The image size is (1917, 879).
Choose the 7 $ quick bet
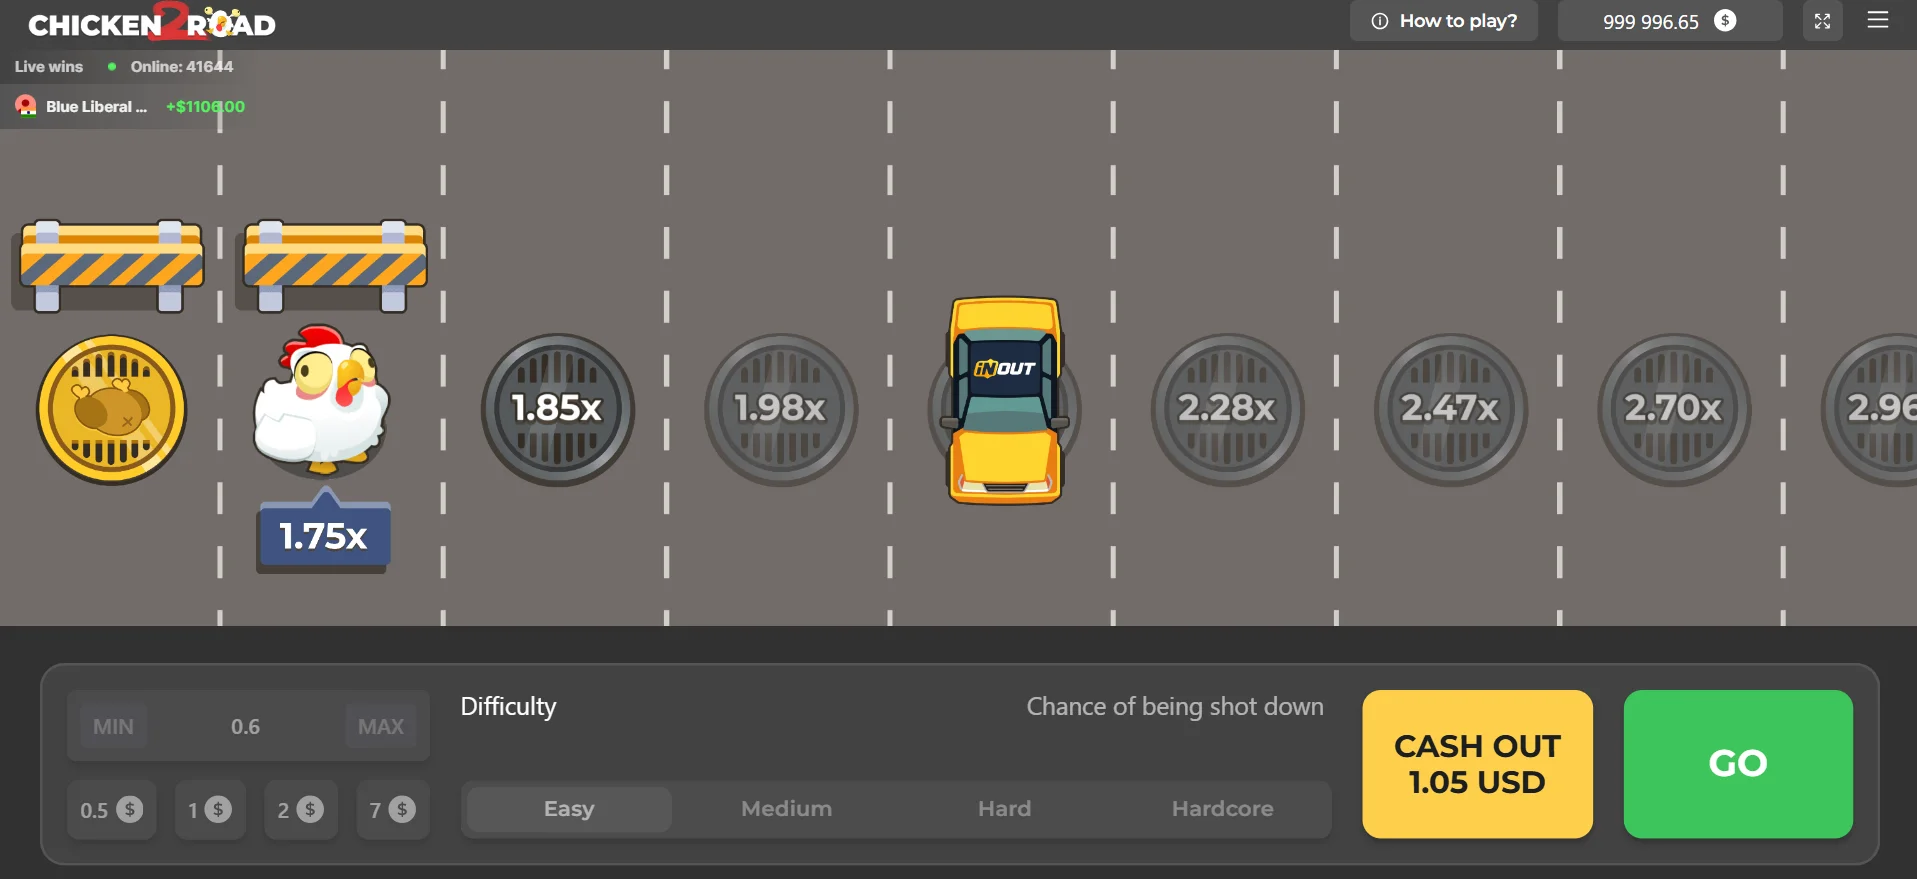coord(392,809)
